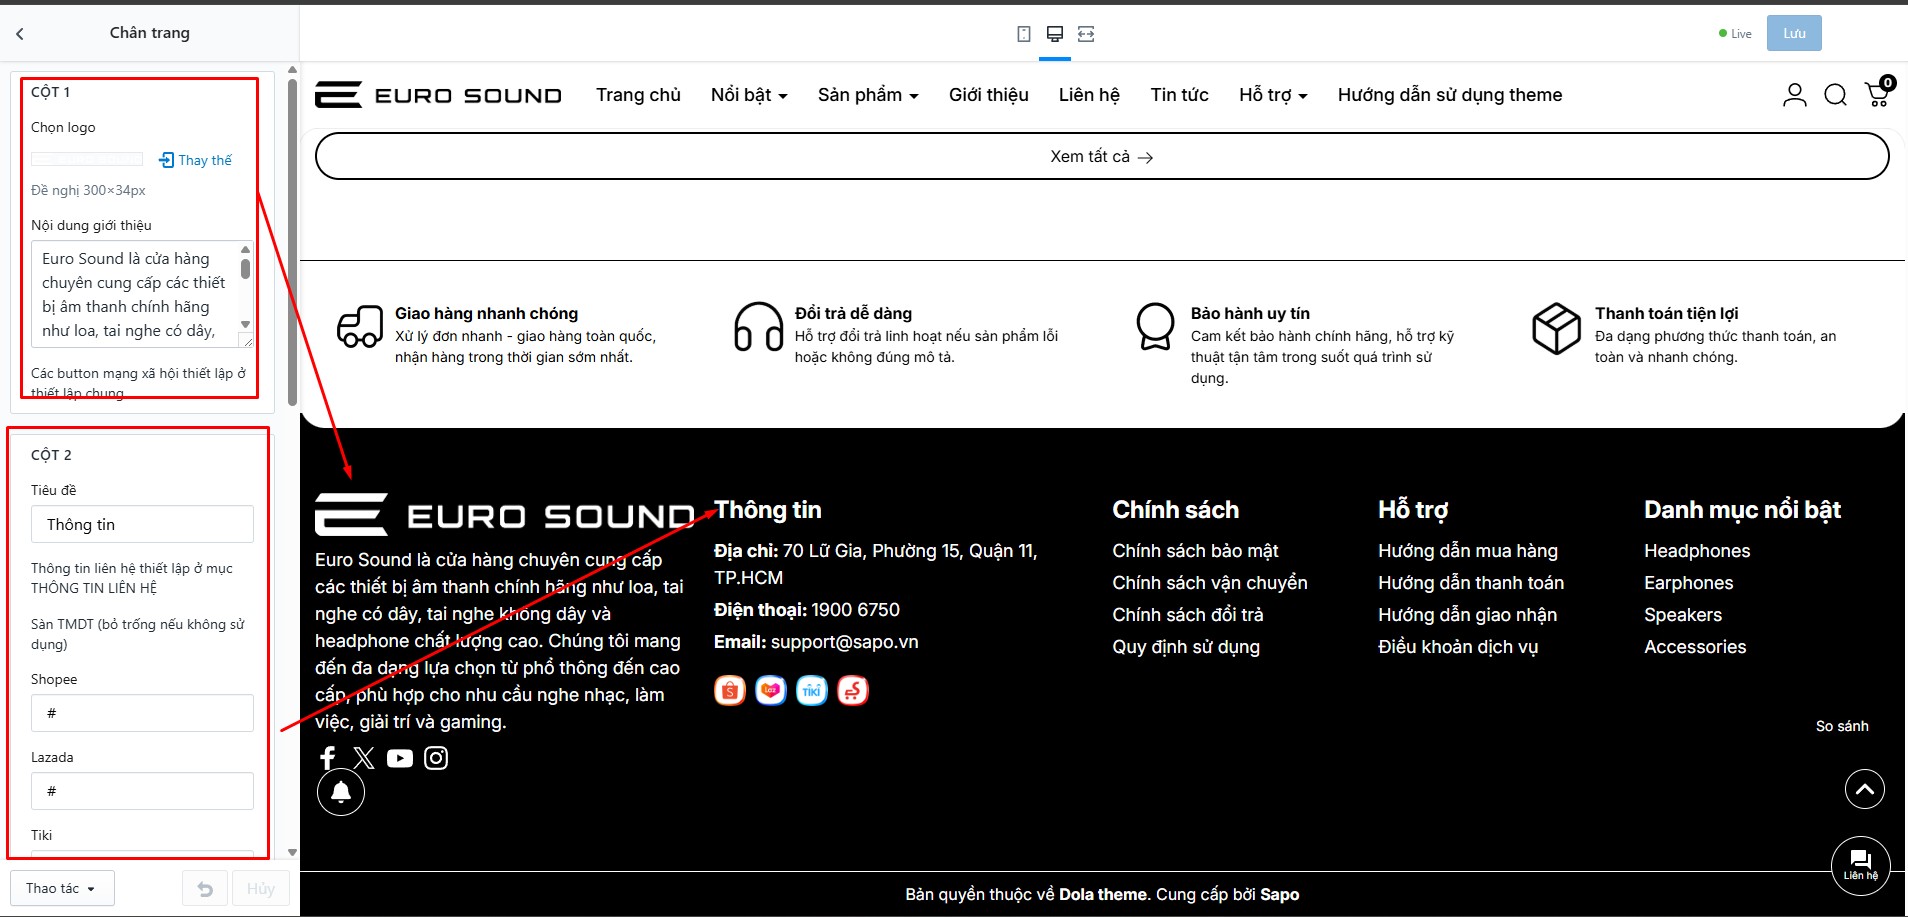The height and width of the screenshot is (917, 1908).
Task: Click the notification bell button
Action: 341,792
